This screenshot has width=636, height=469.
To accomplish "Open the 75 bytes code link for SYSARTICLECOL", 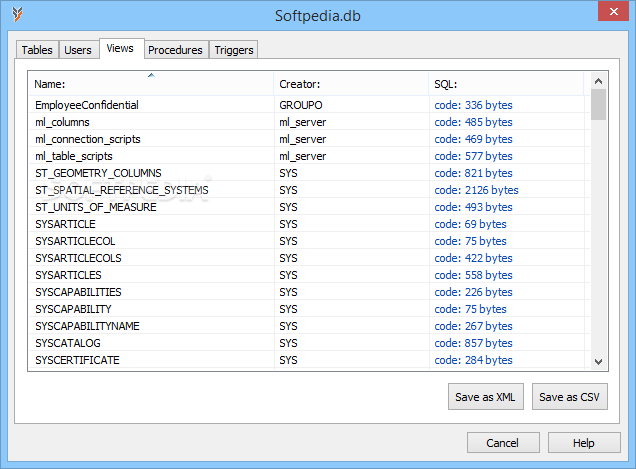I will pyautogui.click(x=471, y=241).
